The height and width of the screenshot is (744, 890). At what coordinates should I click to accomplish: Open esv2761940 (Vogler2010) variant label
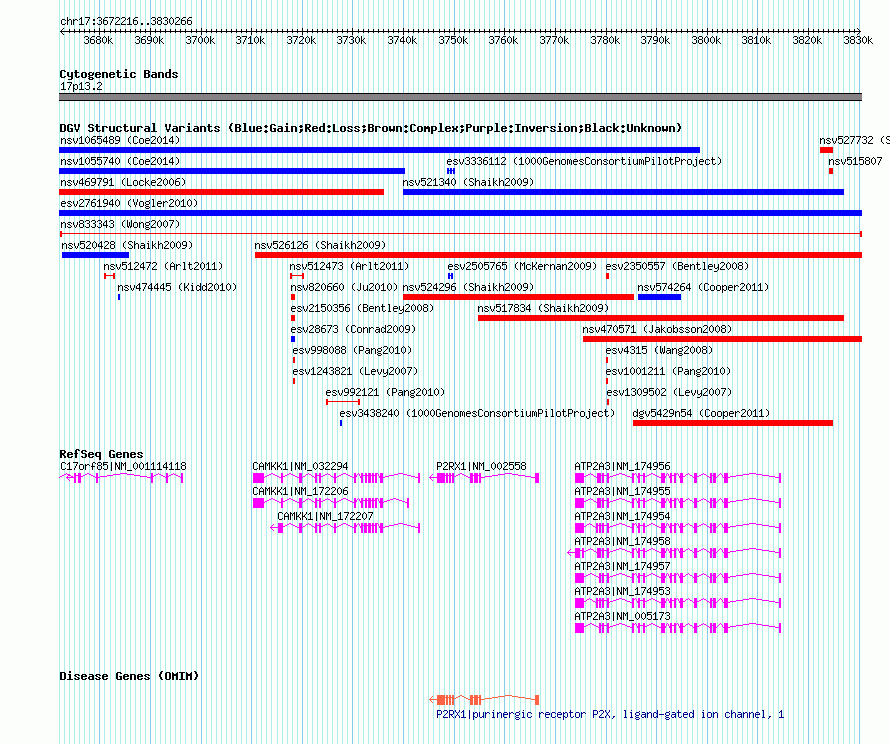pos(129,203)
